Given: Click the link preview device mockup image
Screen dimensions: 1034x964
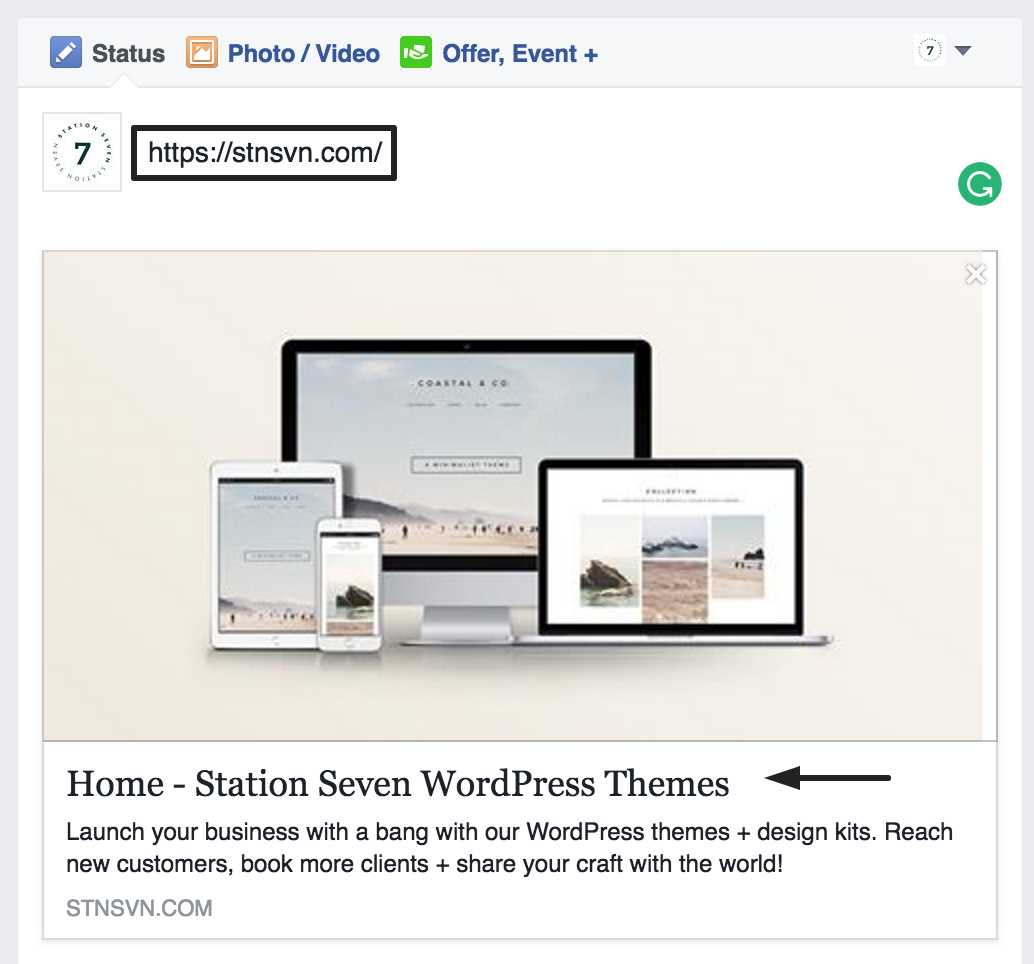Looking at the screenshot, I should tap(512, 495).
